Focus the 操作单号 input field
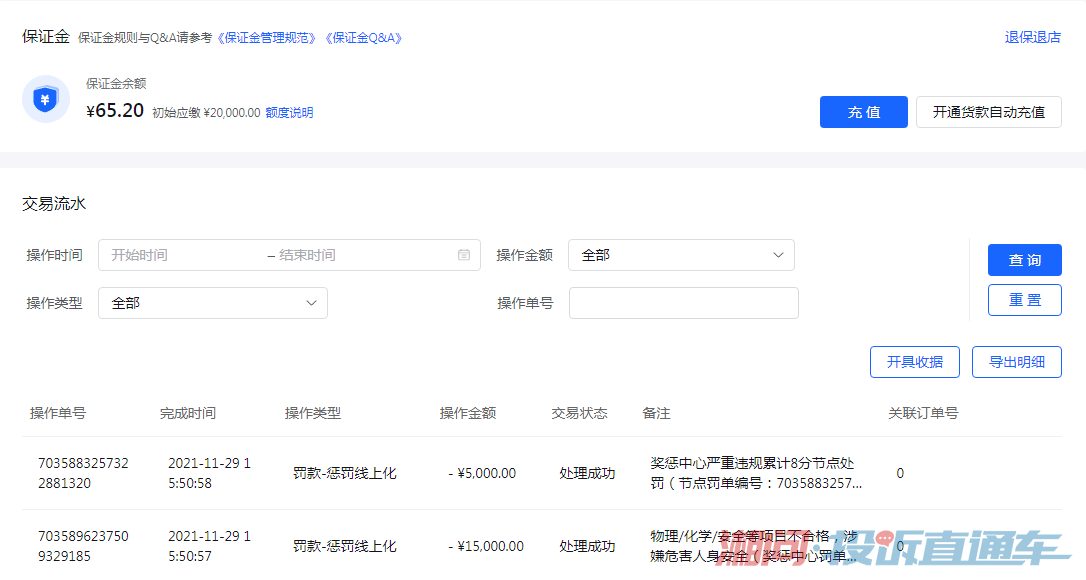 684,303
